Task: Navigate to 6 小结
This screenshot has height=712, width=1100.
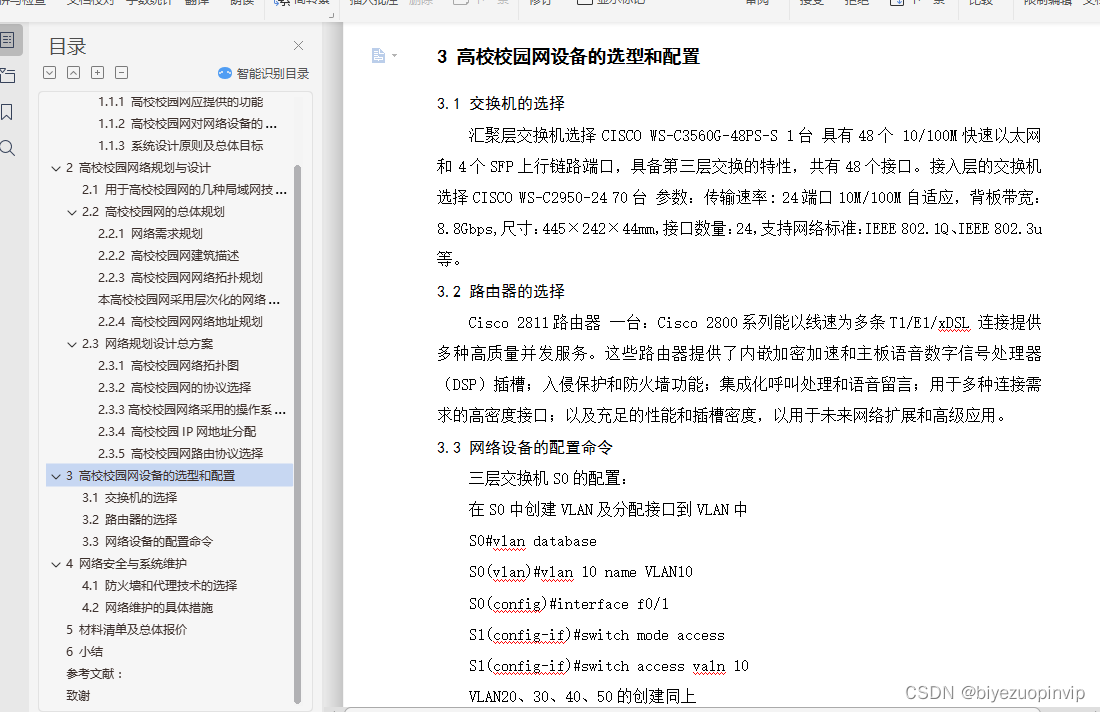Action: click(84, 651)
